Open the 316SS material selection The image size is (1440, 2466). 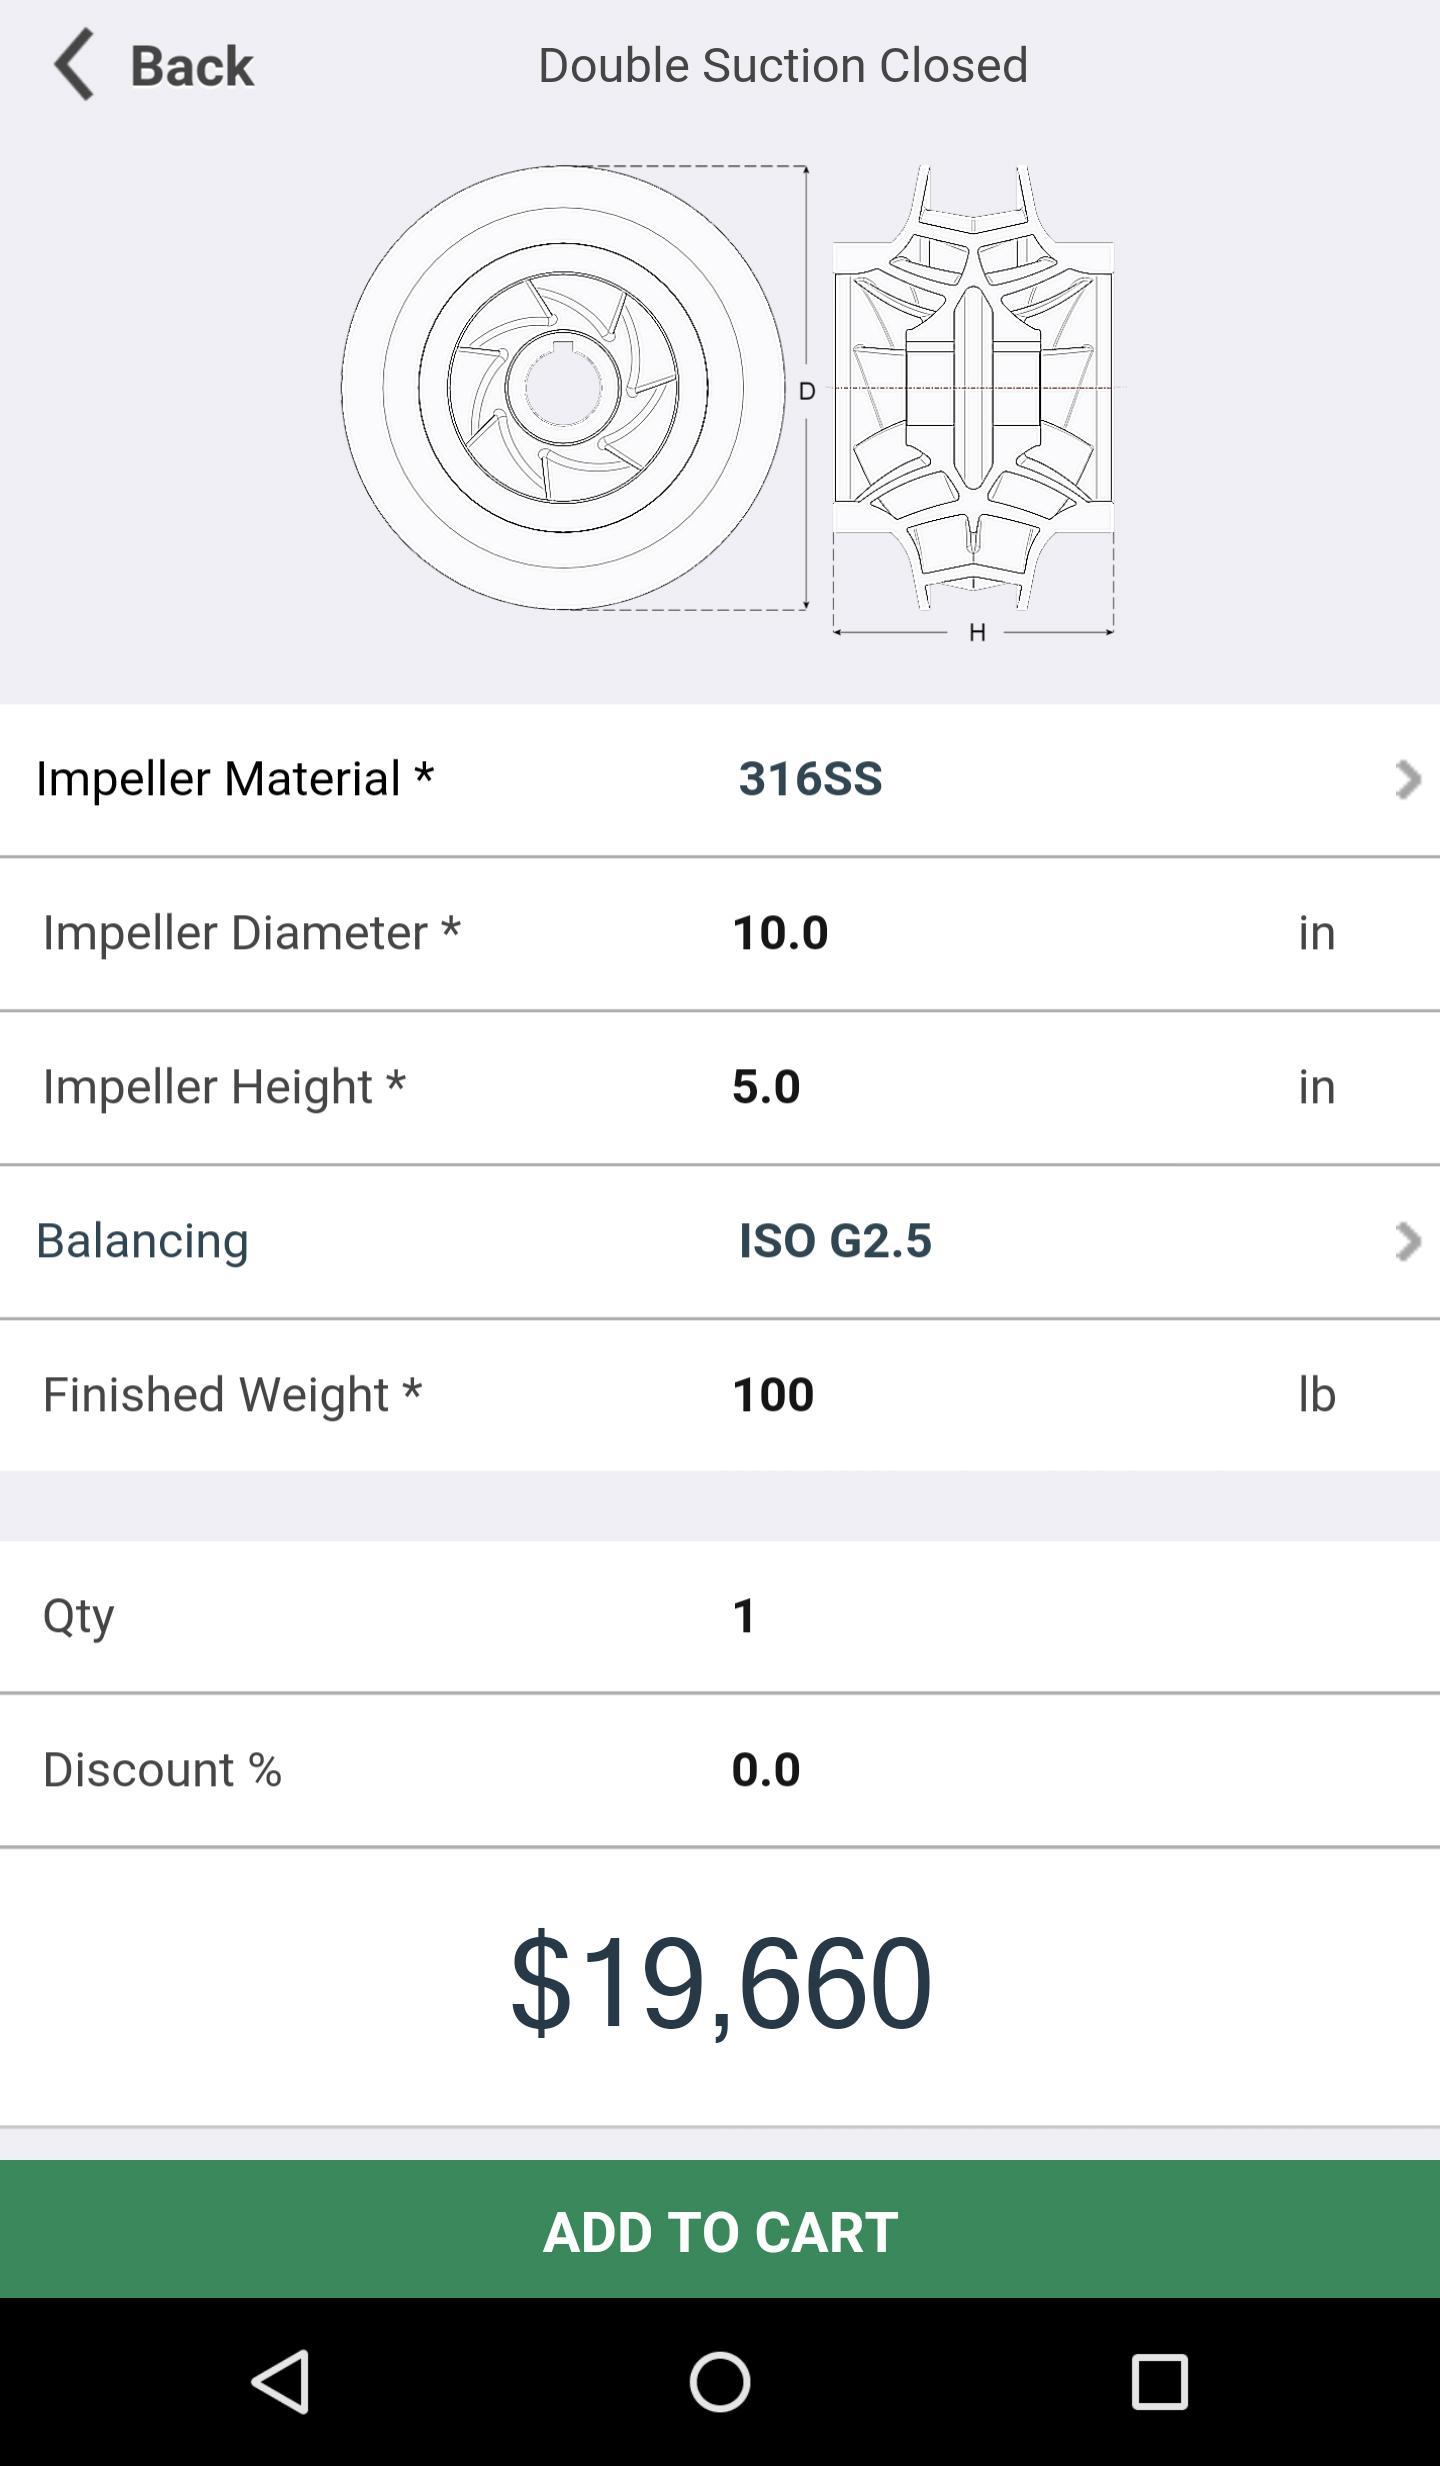810,779
